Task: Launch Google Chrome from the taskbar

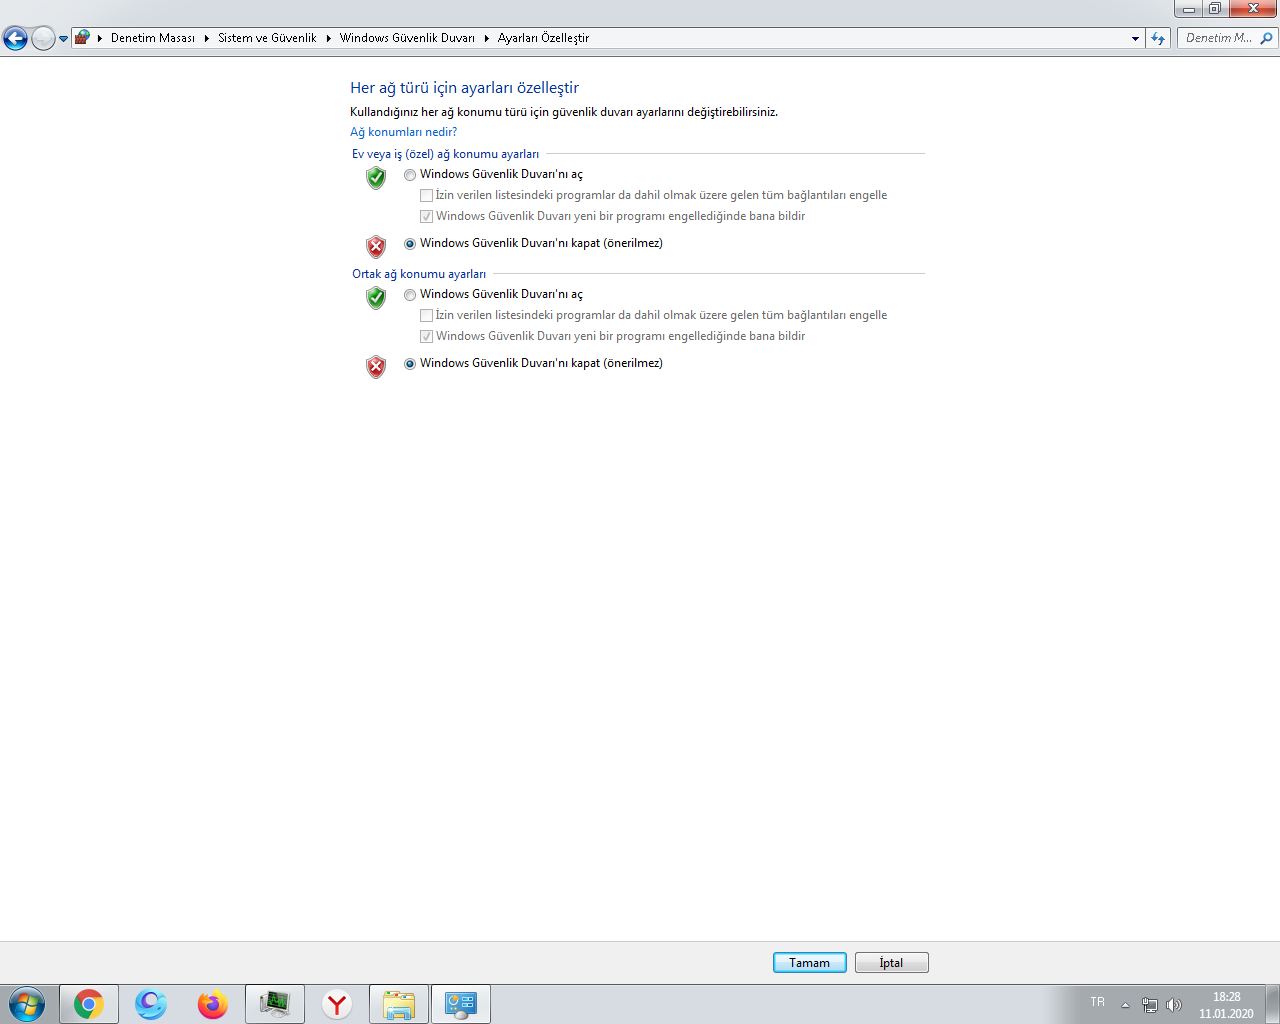Action: tap(89, 1004)
